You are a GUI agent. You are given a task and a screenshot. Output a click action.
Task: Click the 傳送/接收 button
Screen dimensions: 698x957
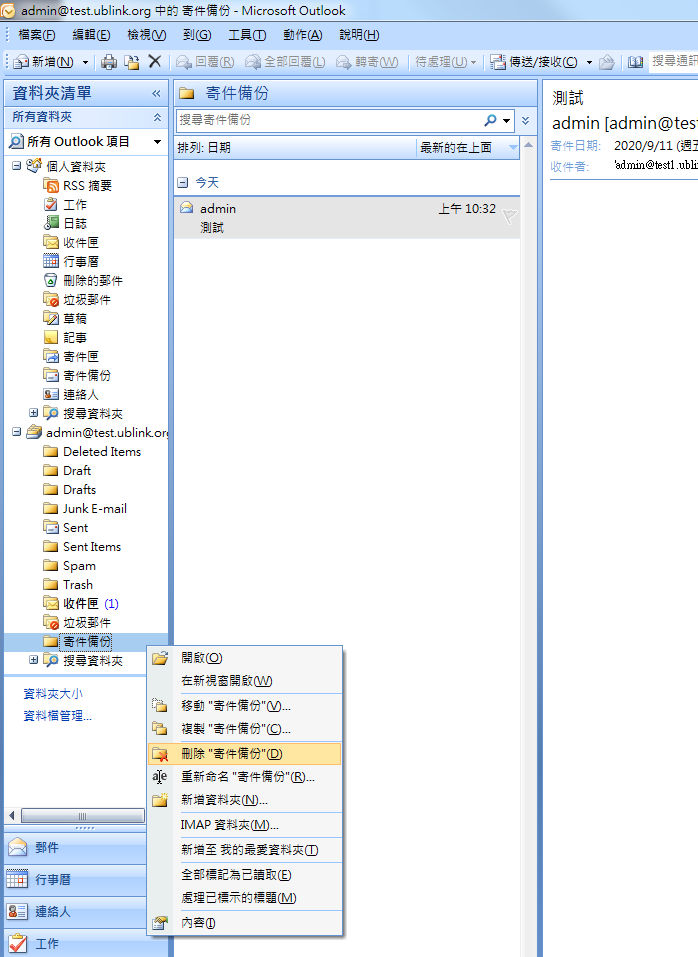click(x=534, y=62)
